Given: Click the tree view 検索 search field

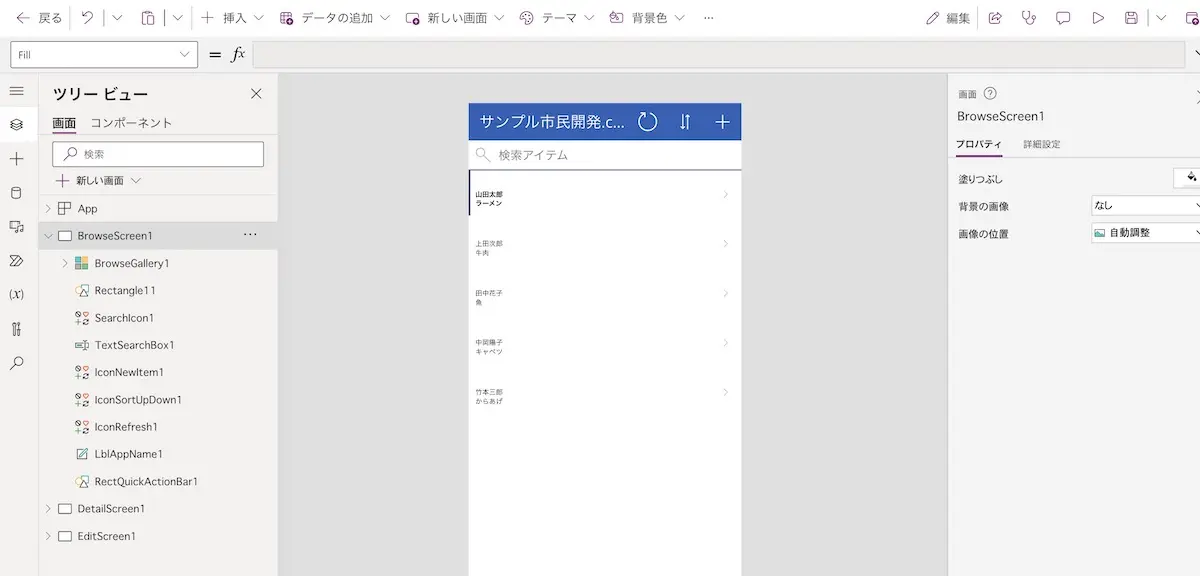Looking at the screenshot, I should click(158, 154).
